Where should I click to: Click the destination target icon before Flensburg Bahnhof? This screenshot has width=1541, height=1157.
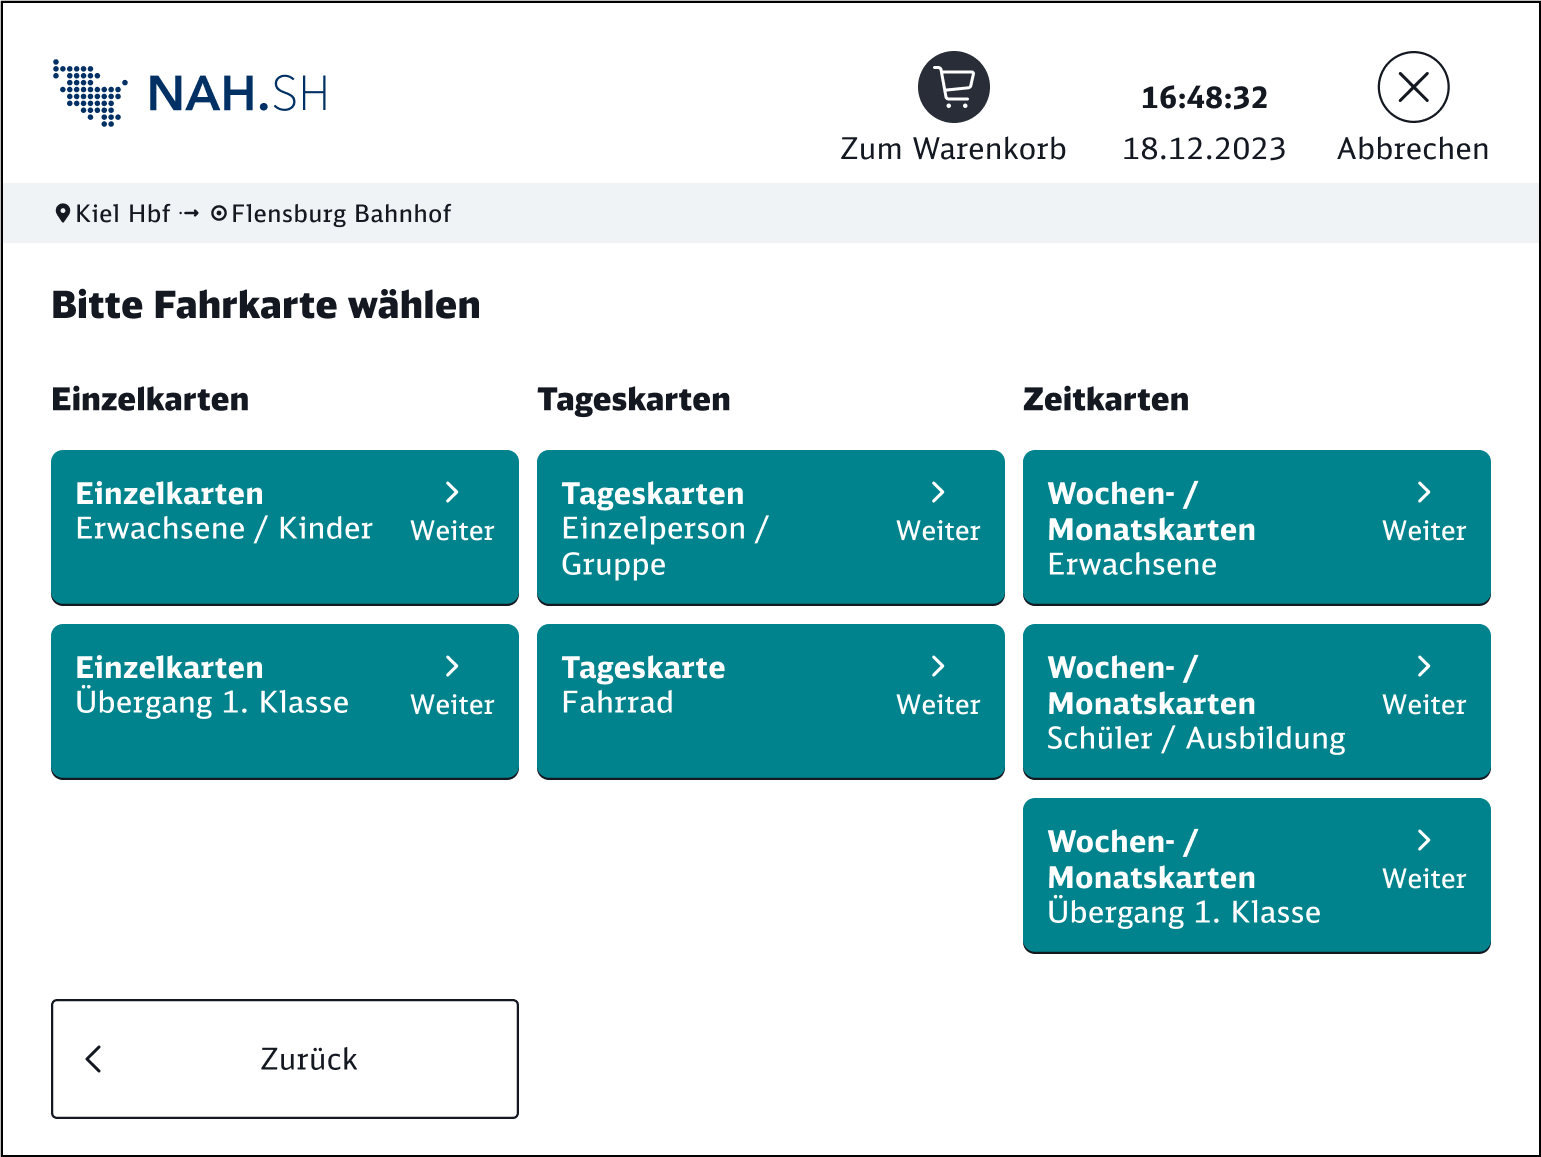point(220,213)
